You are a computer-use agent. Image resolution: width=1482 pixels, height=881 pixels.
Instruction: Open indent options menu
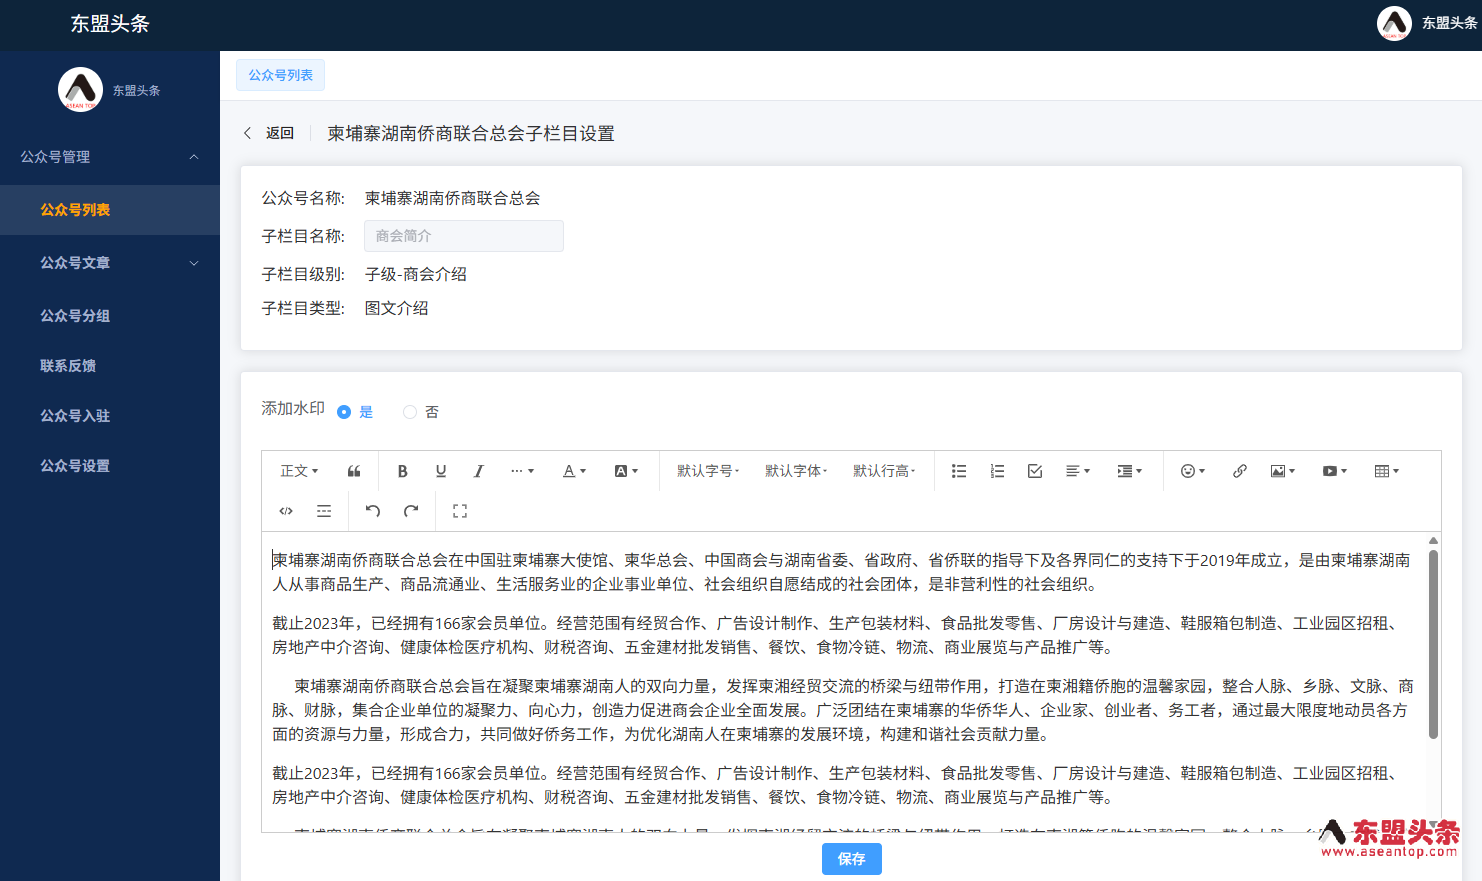1130,471
